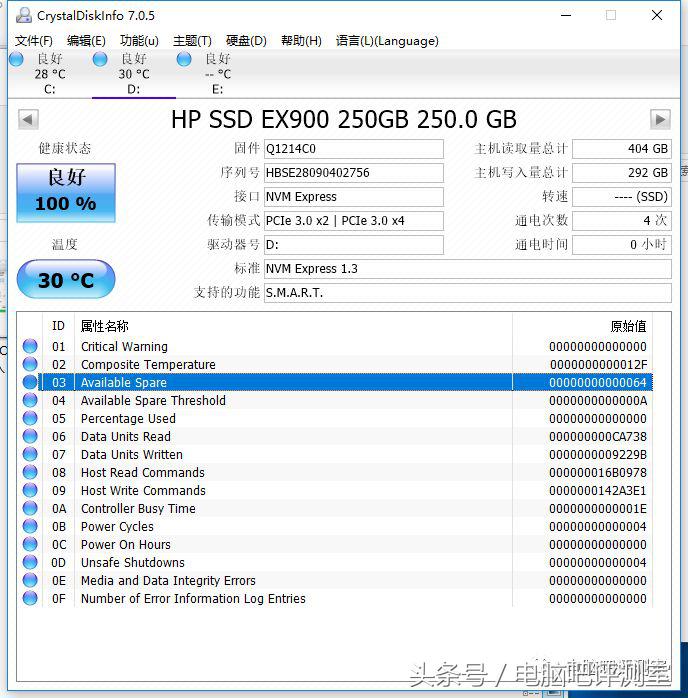
Task: Select the Host Write Commands attribute name
Action: pos(143,491)
